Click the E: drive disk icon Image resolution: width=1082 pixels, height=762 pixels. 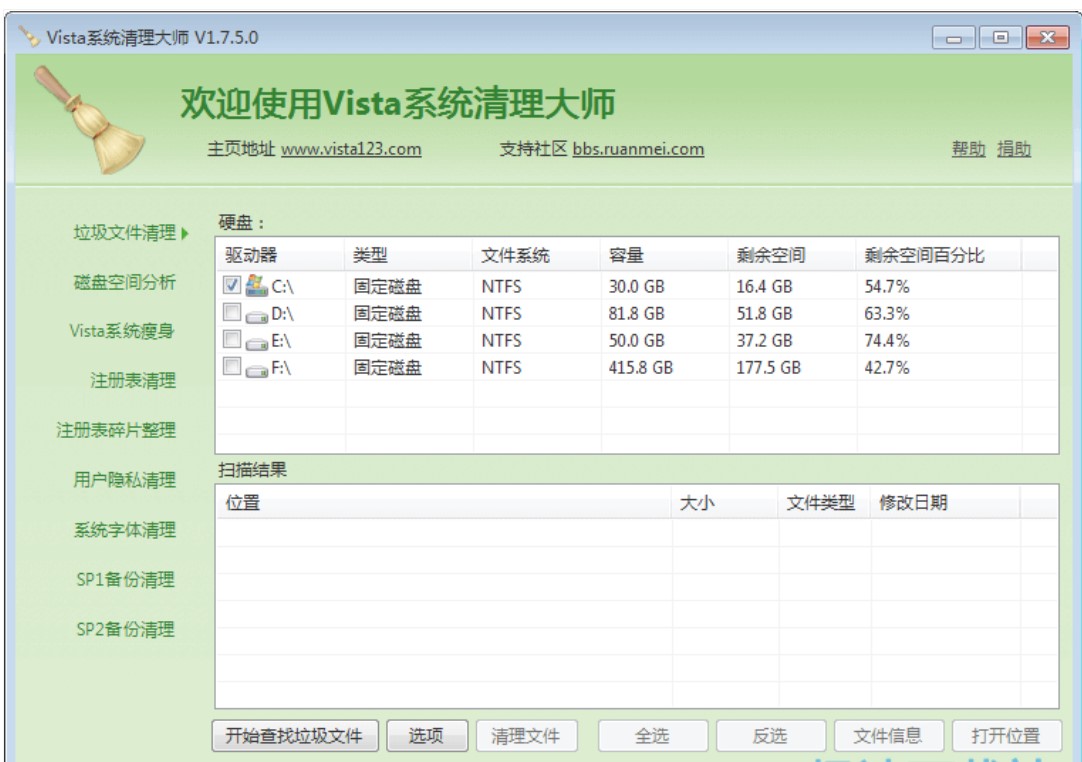tap(257, 341)
